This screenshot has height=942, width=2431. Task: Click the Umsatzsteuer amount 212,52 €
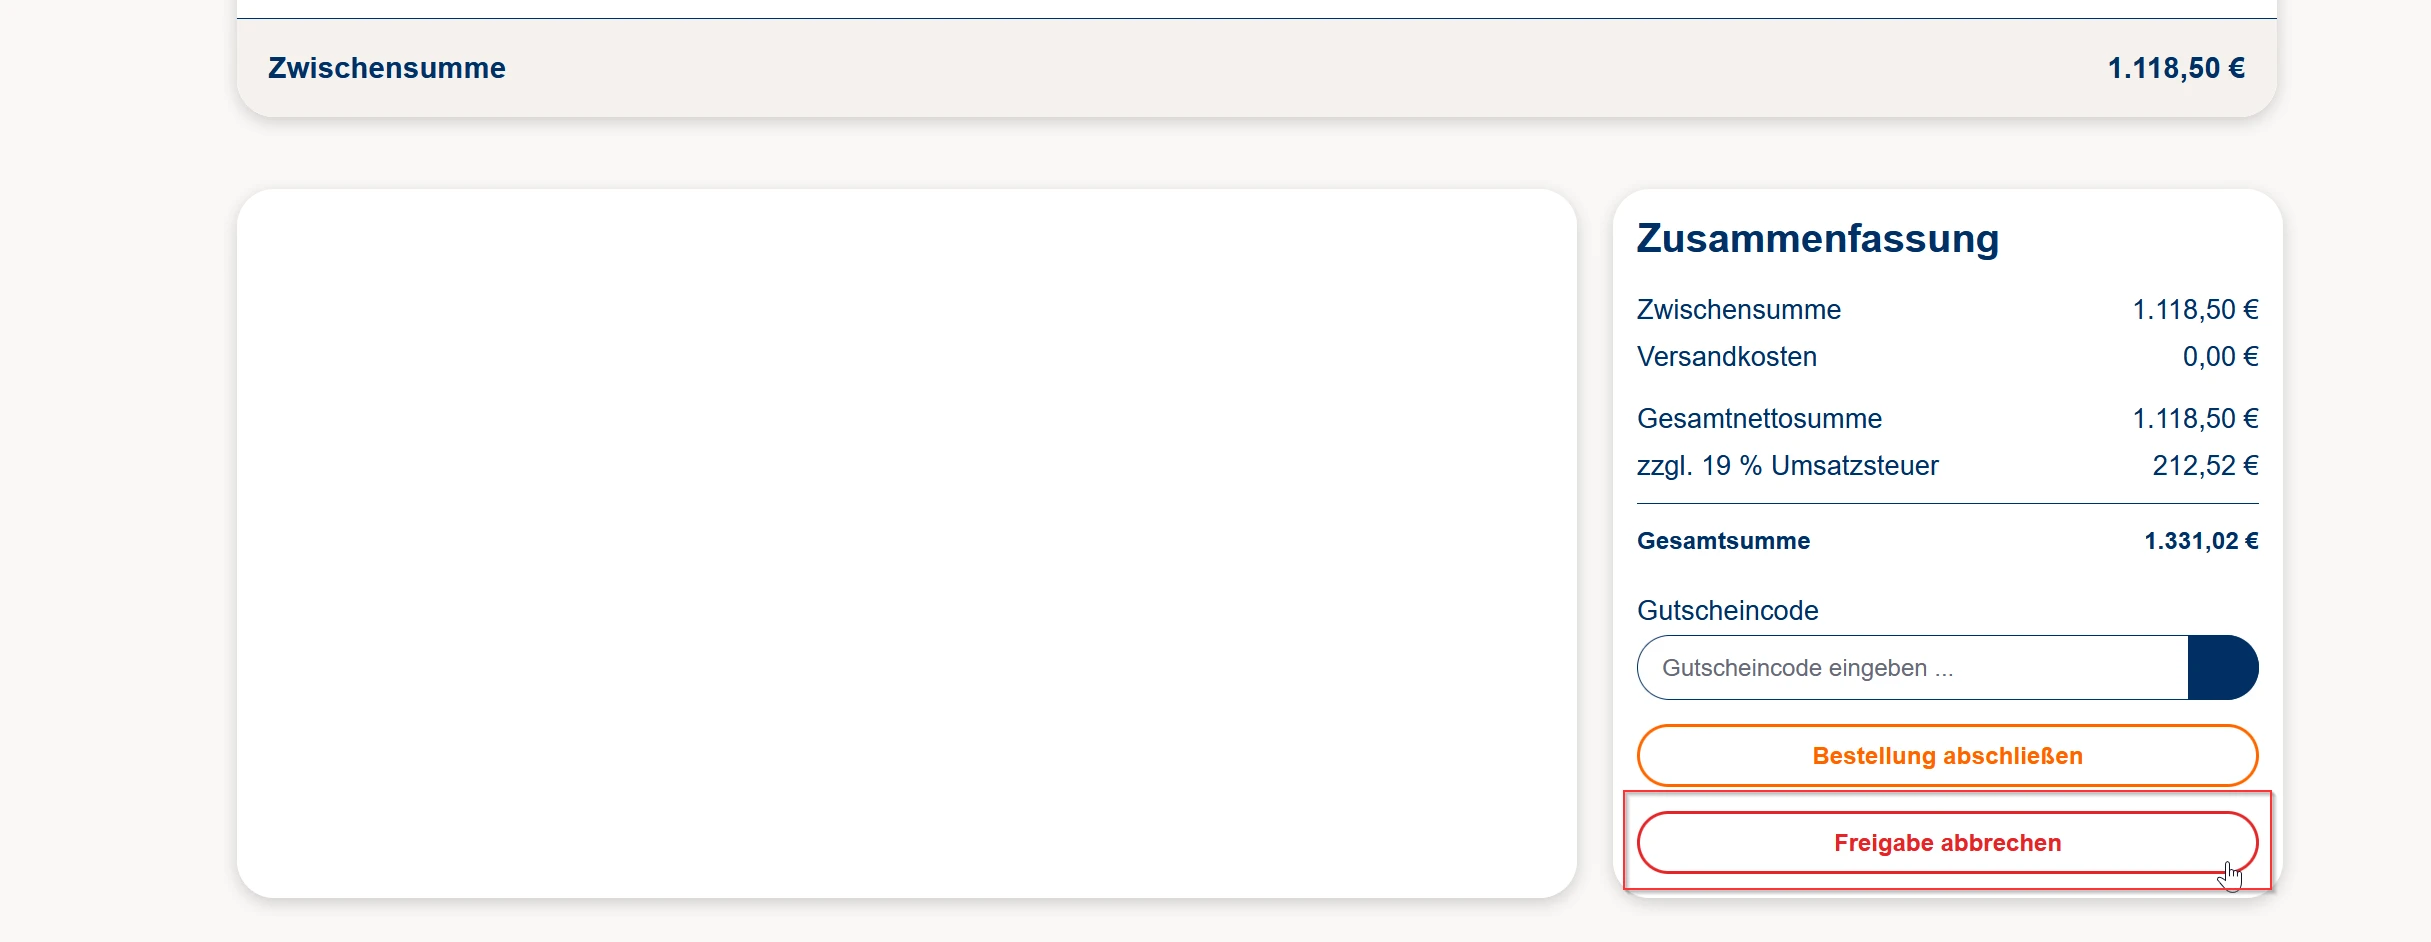tap(2204, 466)
